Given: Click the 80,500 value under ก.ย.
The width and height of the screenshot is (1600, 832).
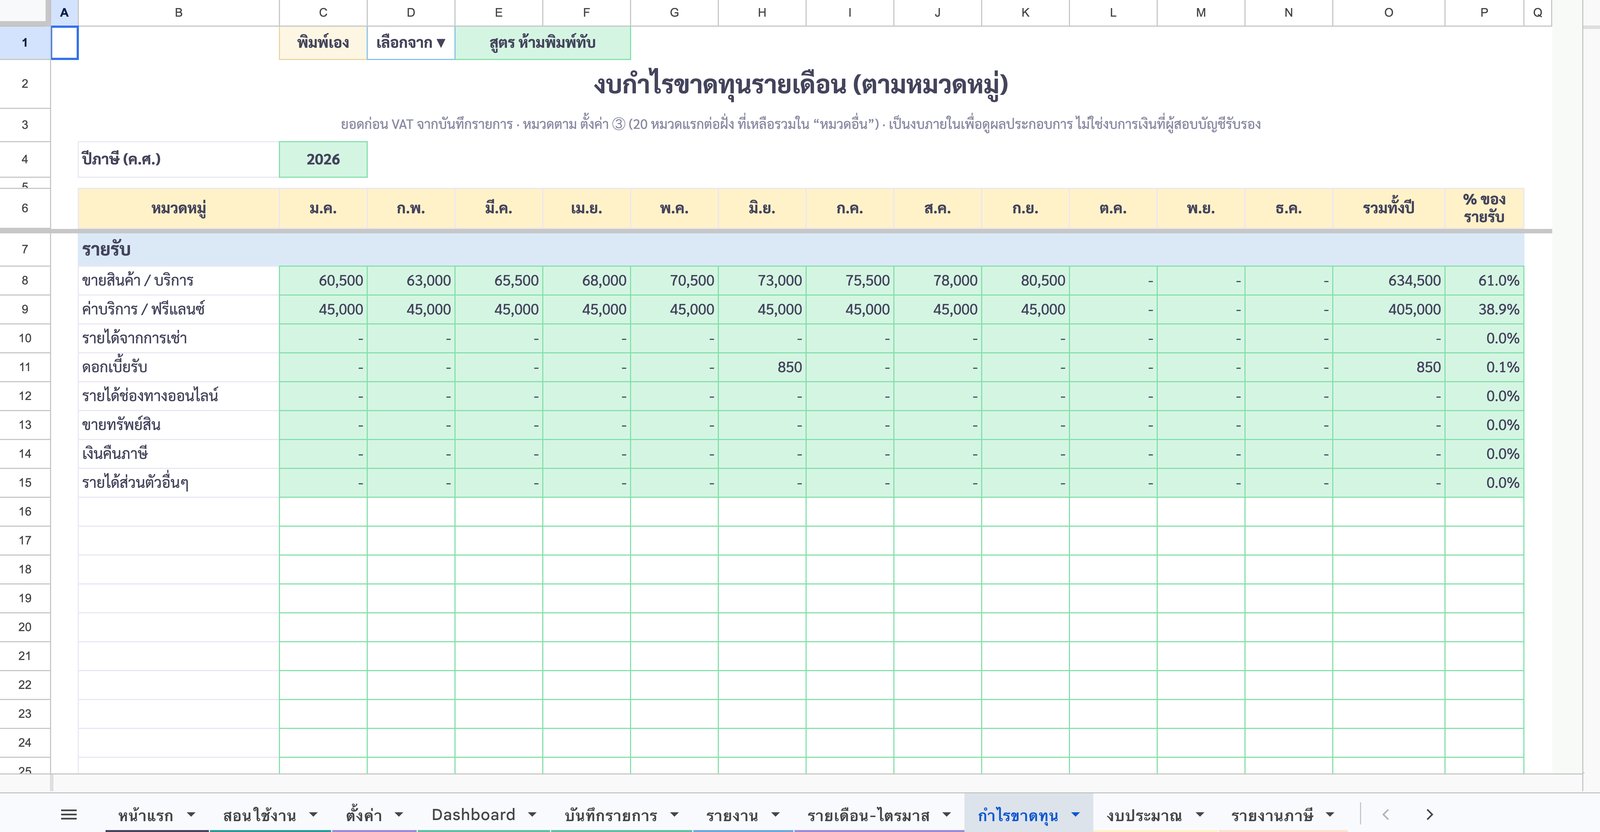Looking at the screenshot, I should [1025, 280].
